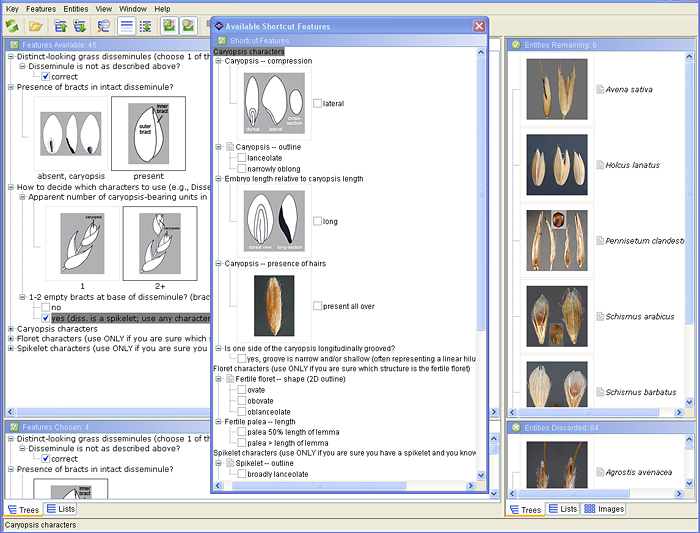Viewport: 700px width, 533px height.
Task: Open the Find magnifier tool in the toolbar
Action: pyautogui.click(x=104, y=26)
